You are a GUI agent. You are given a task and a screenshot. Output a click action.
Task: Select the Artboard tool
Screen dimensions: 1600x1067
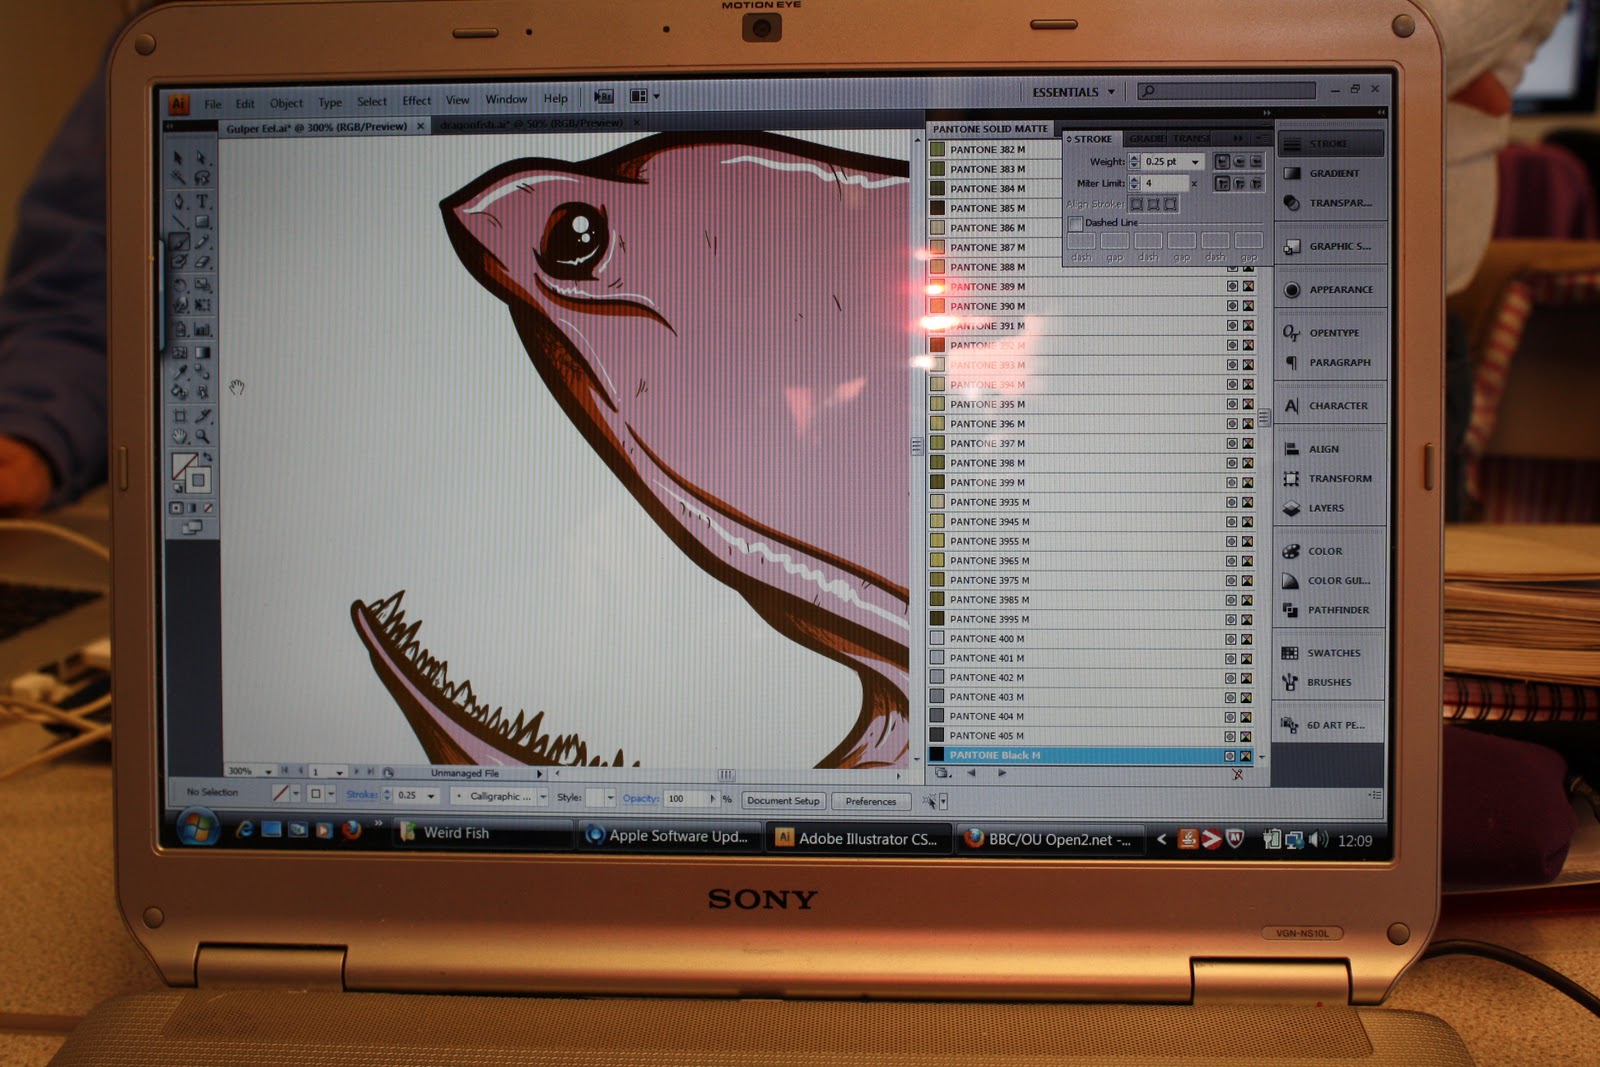[x=181, y=415]
